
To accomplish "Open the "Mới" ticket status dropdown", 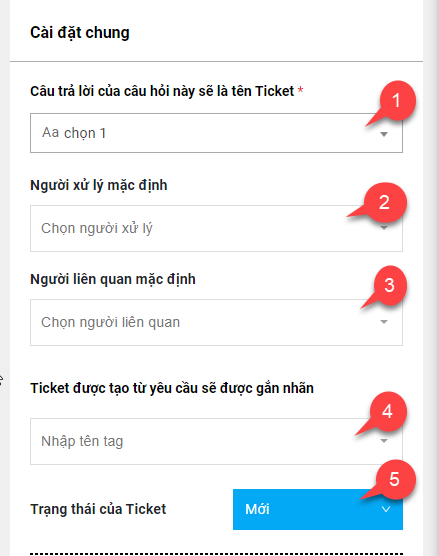I will [x=318, y=509].
